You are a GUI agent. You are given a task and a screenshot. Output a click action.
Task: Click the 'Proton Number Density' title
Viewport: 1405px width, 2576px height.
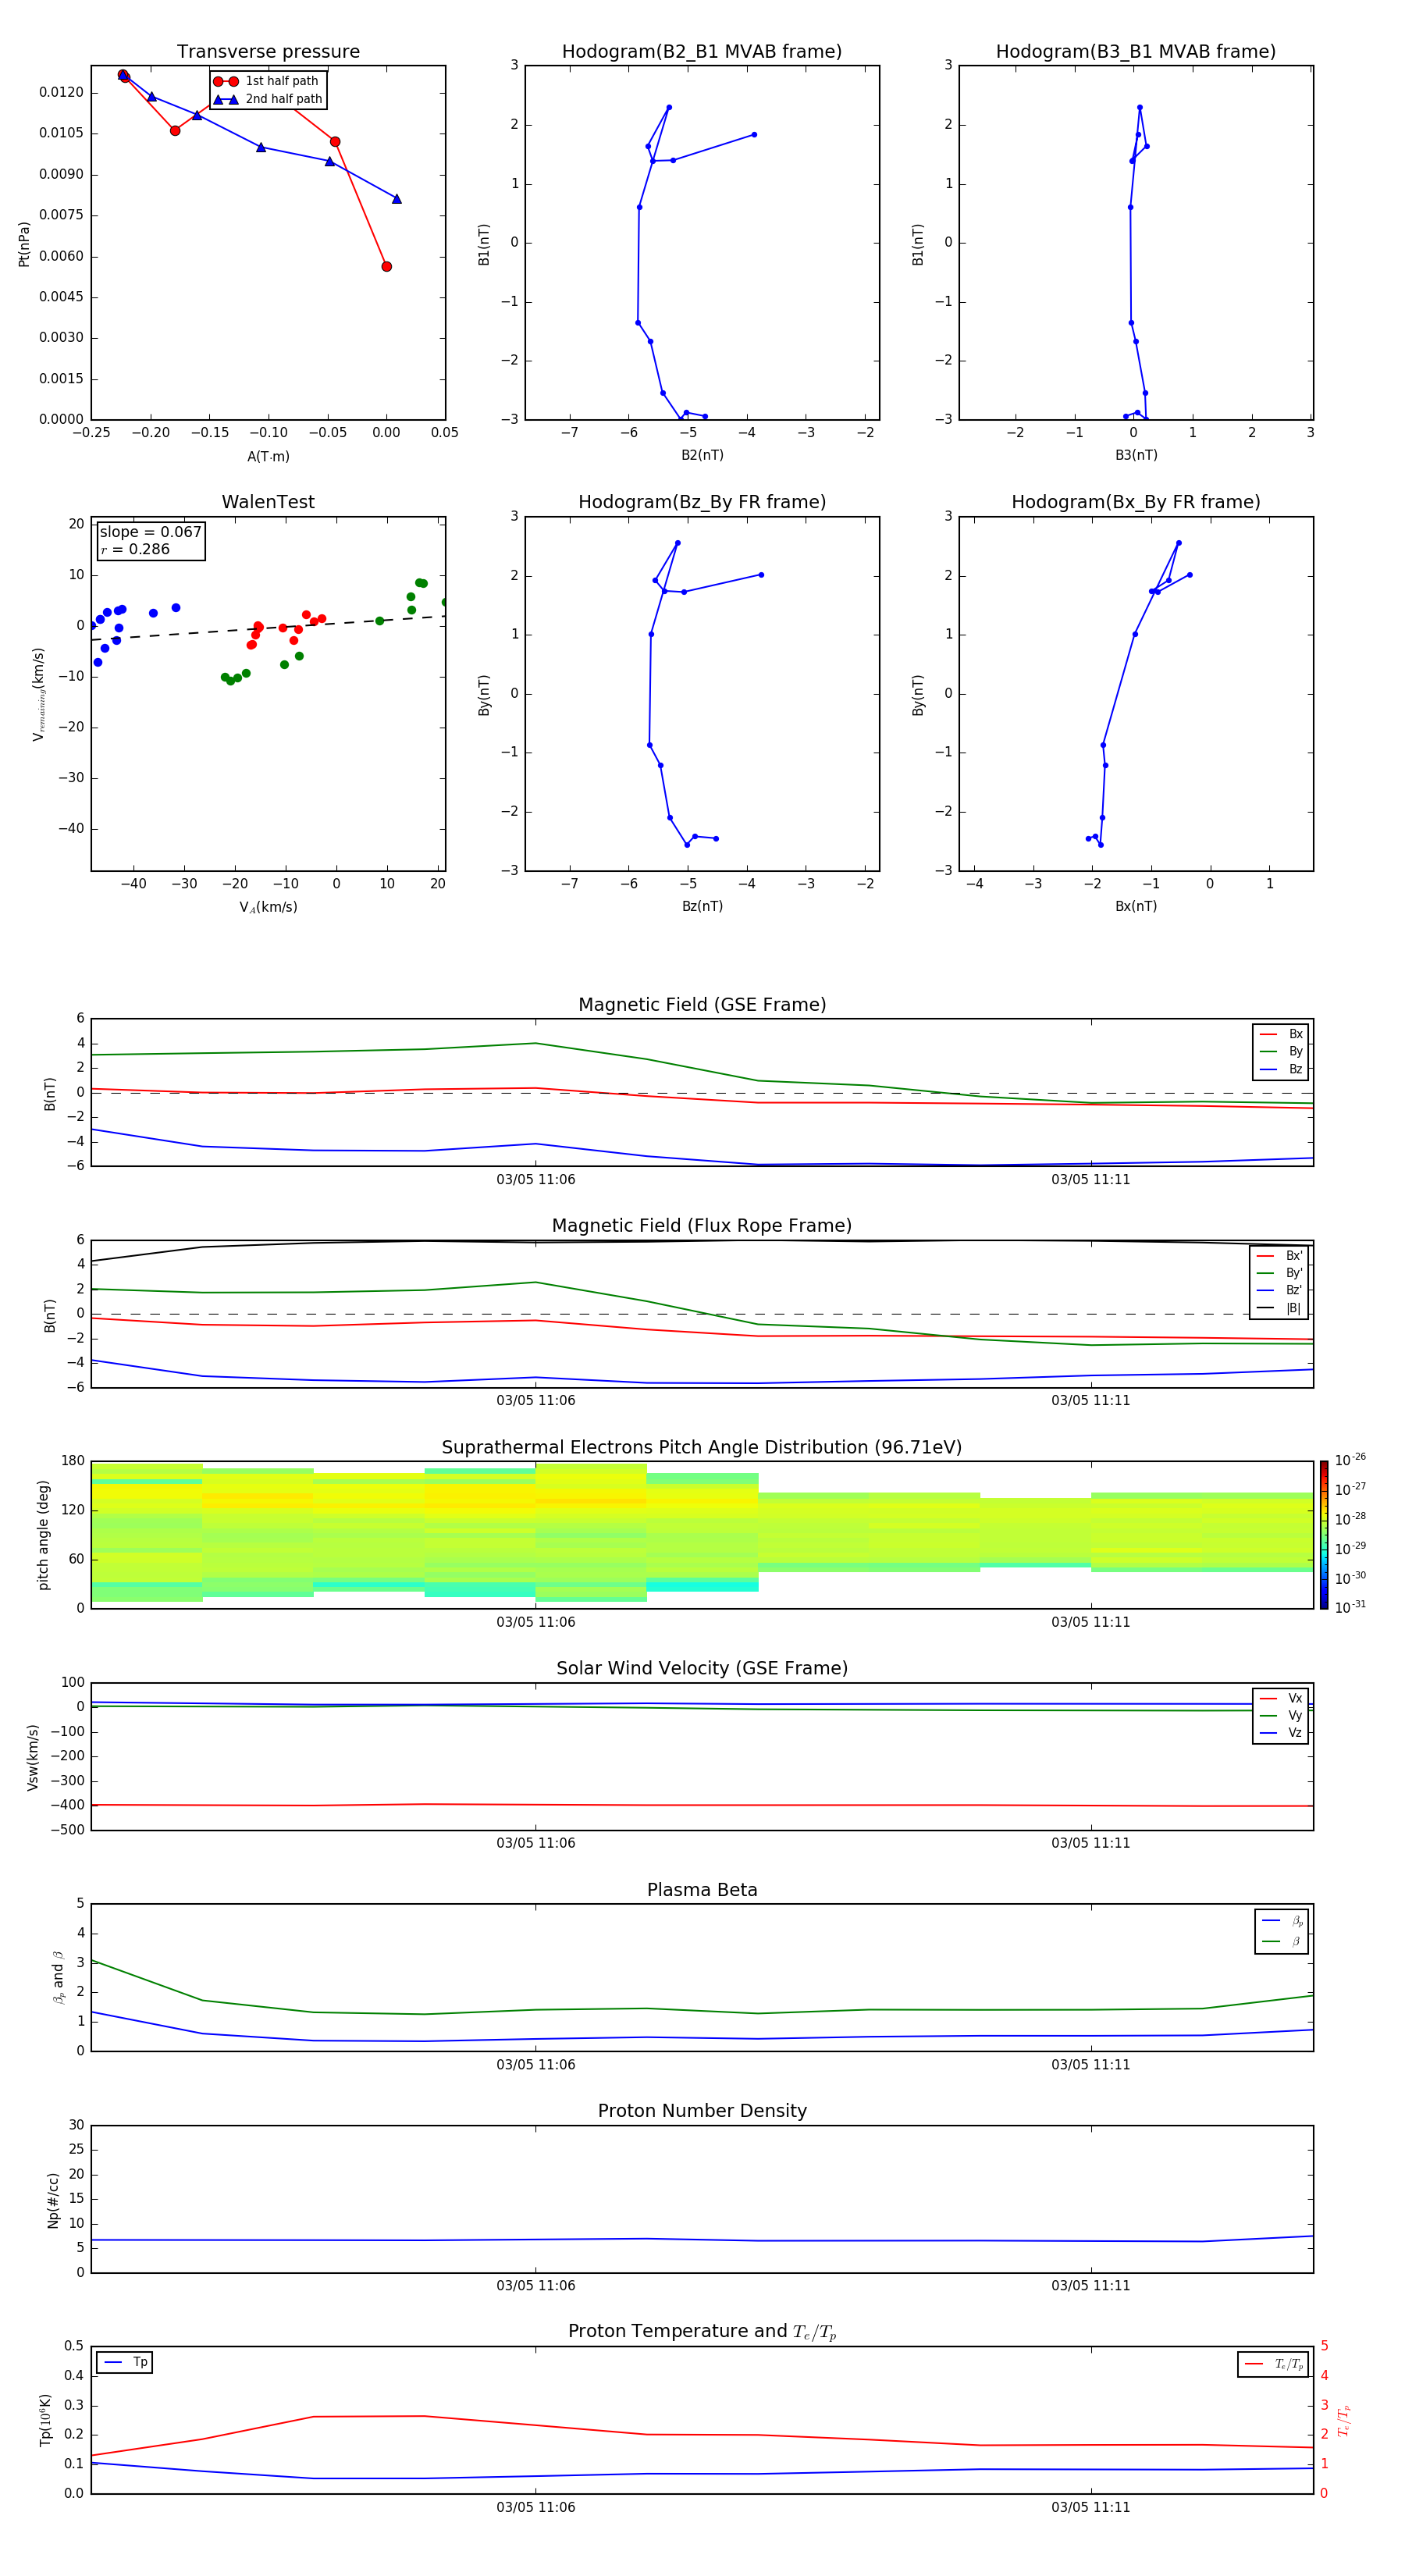pyautogui.click(x=702, y=2111)
